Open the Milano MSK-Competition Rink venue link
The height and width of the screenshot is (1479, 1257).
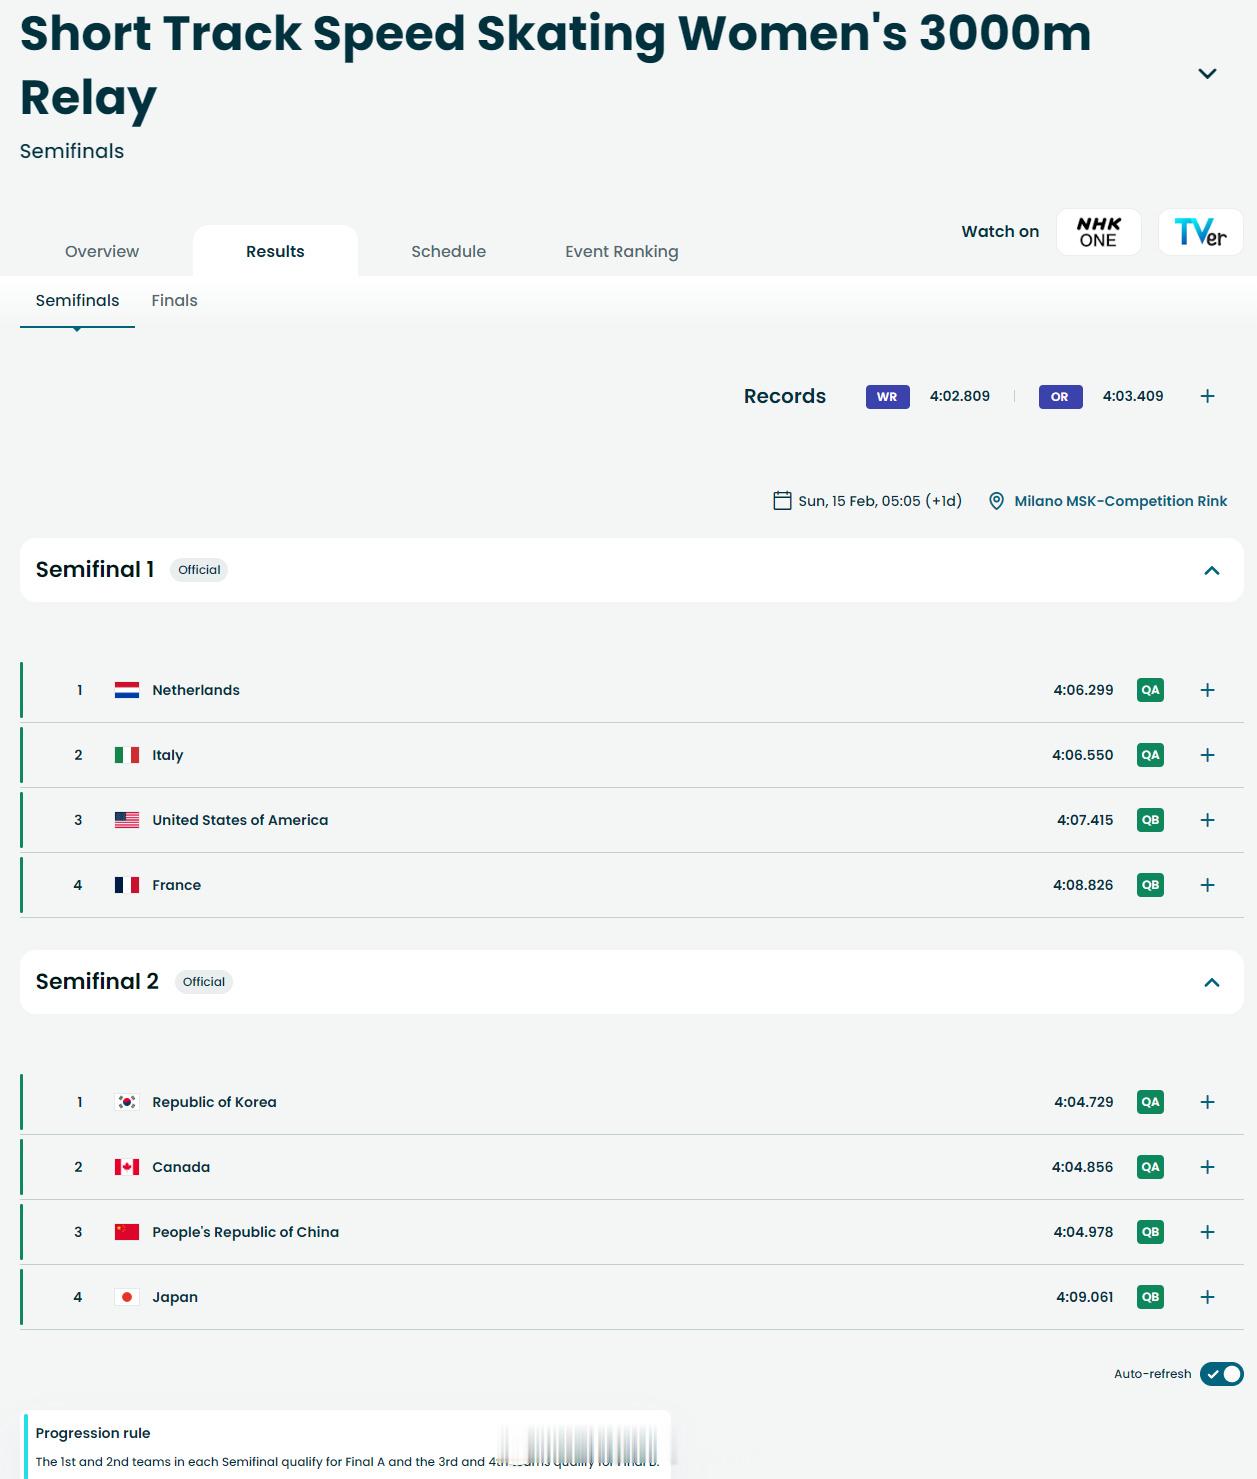(1120, 501)
